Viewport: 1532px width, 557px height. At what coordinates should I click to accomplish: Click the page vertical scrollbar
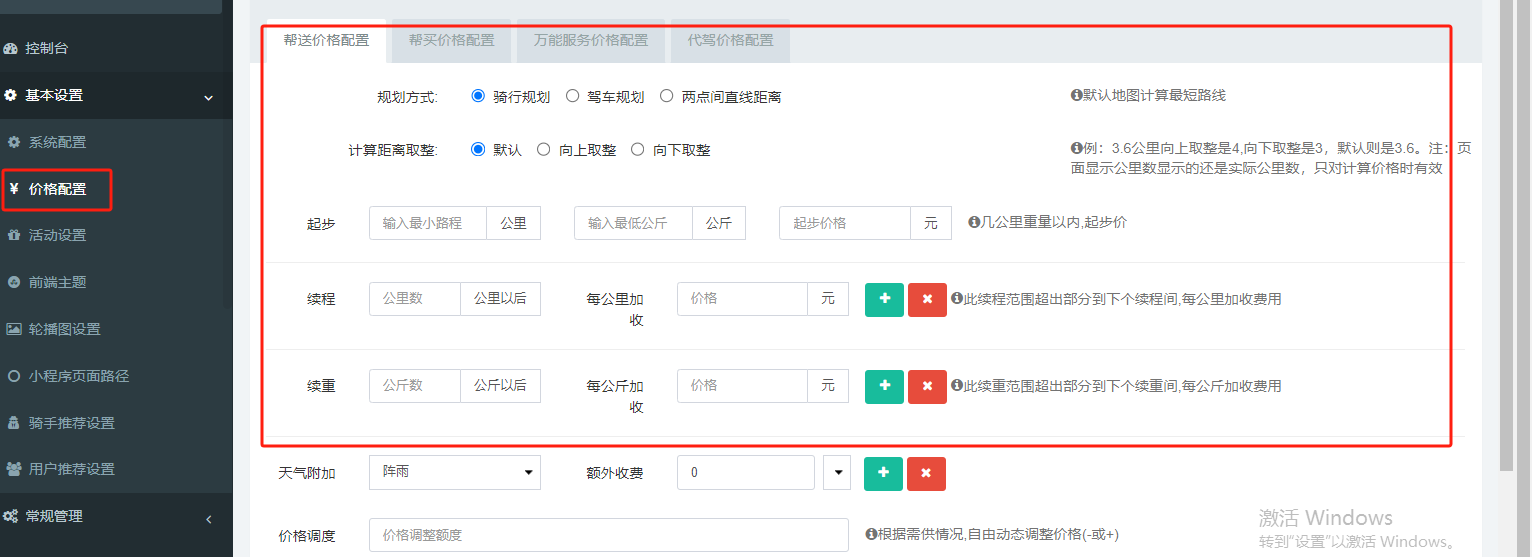tap(1506, 235)
